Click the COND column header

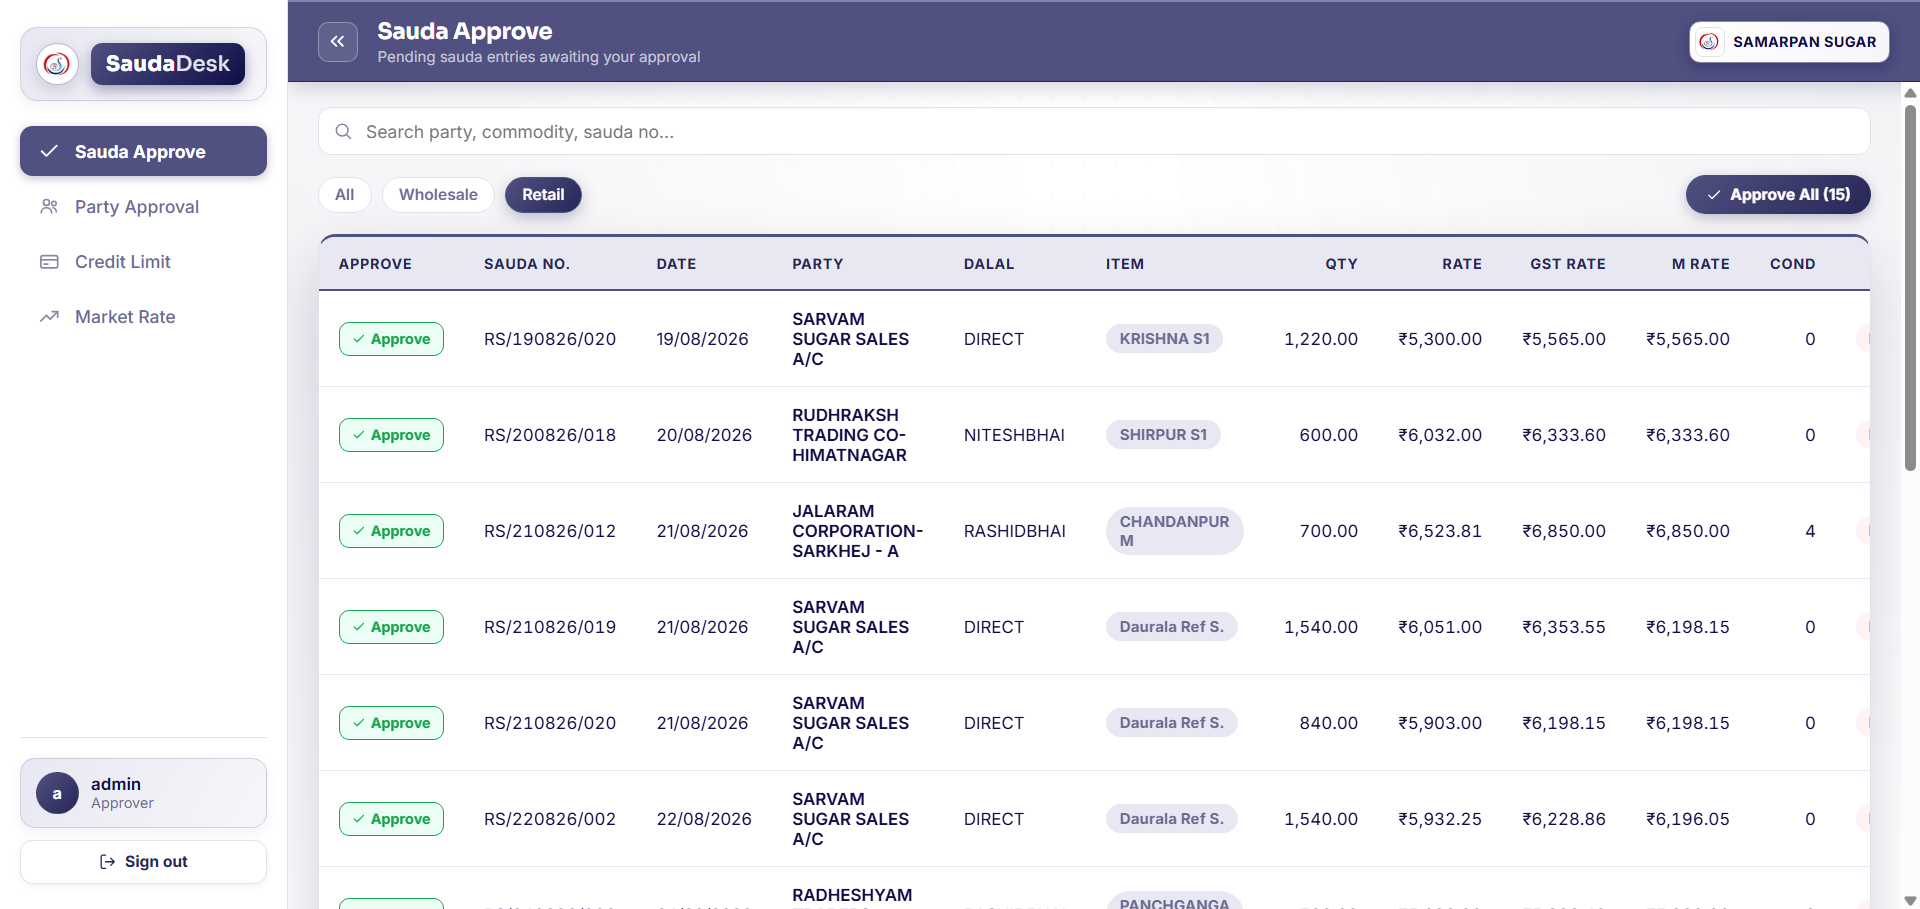coord(1793,264)
